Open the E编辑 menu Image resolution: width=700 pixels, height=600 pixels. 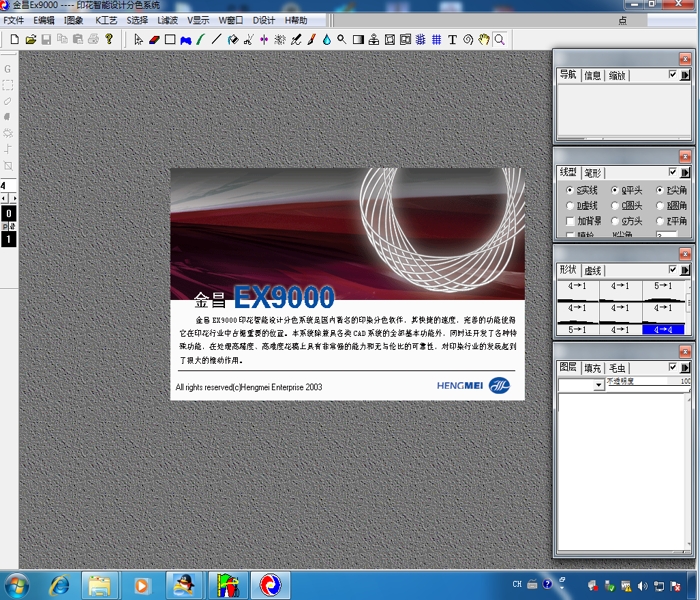44,20
